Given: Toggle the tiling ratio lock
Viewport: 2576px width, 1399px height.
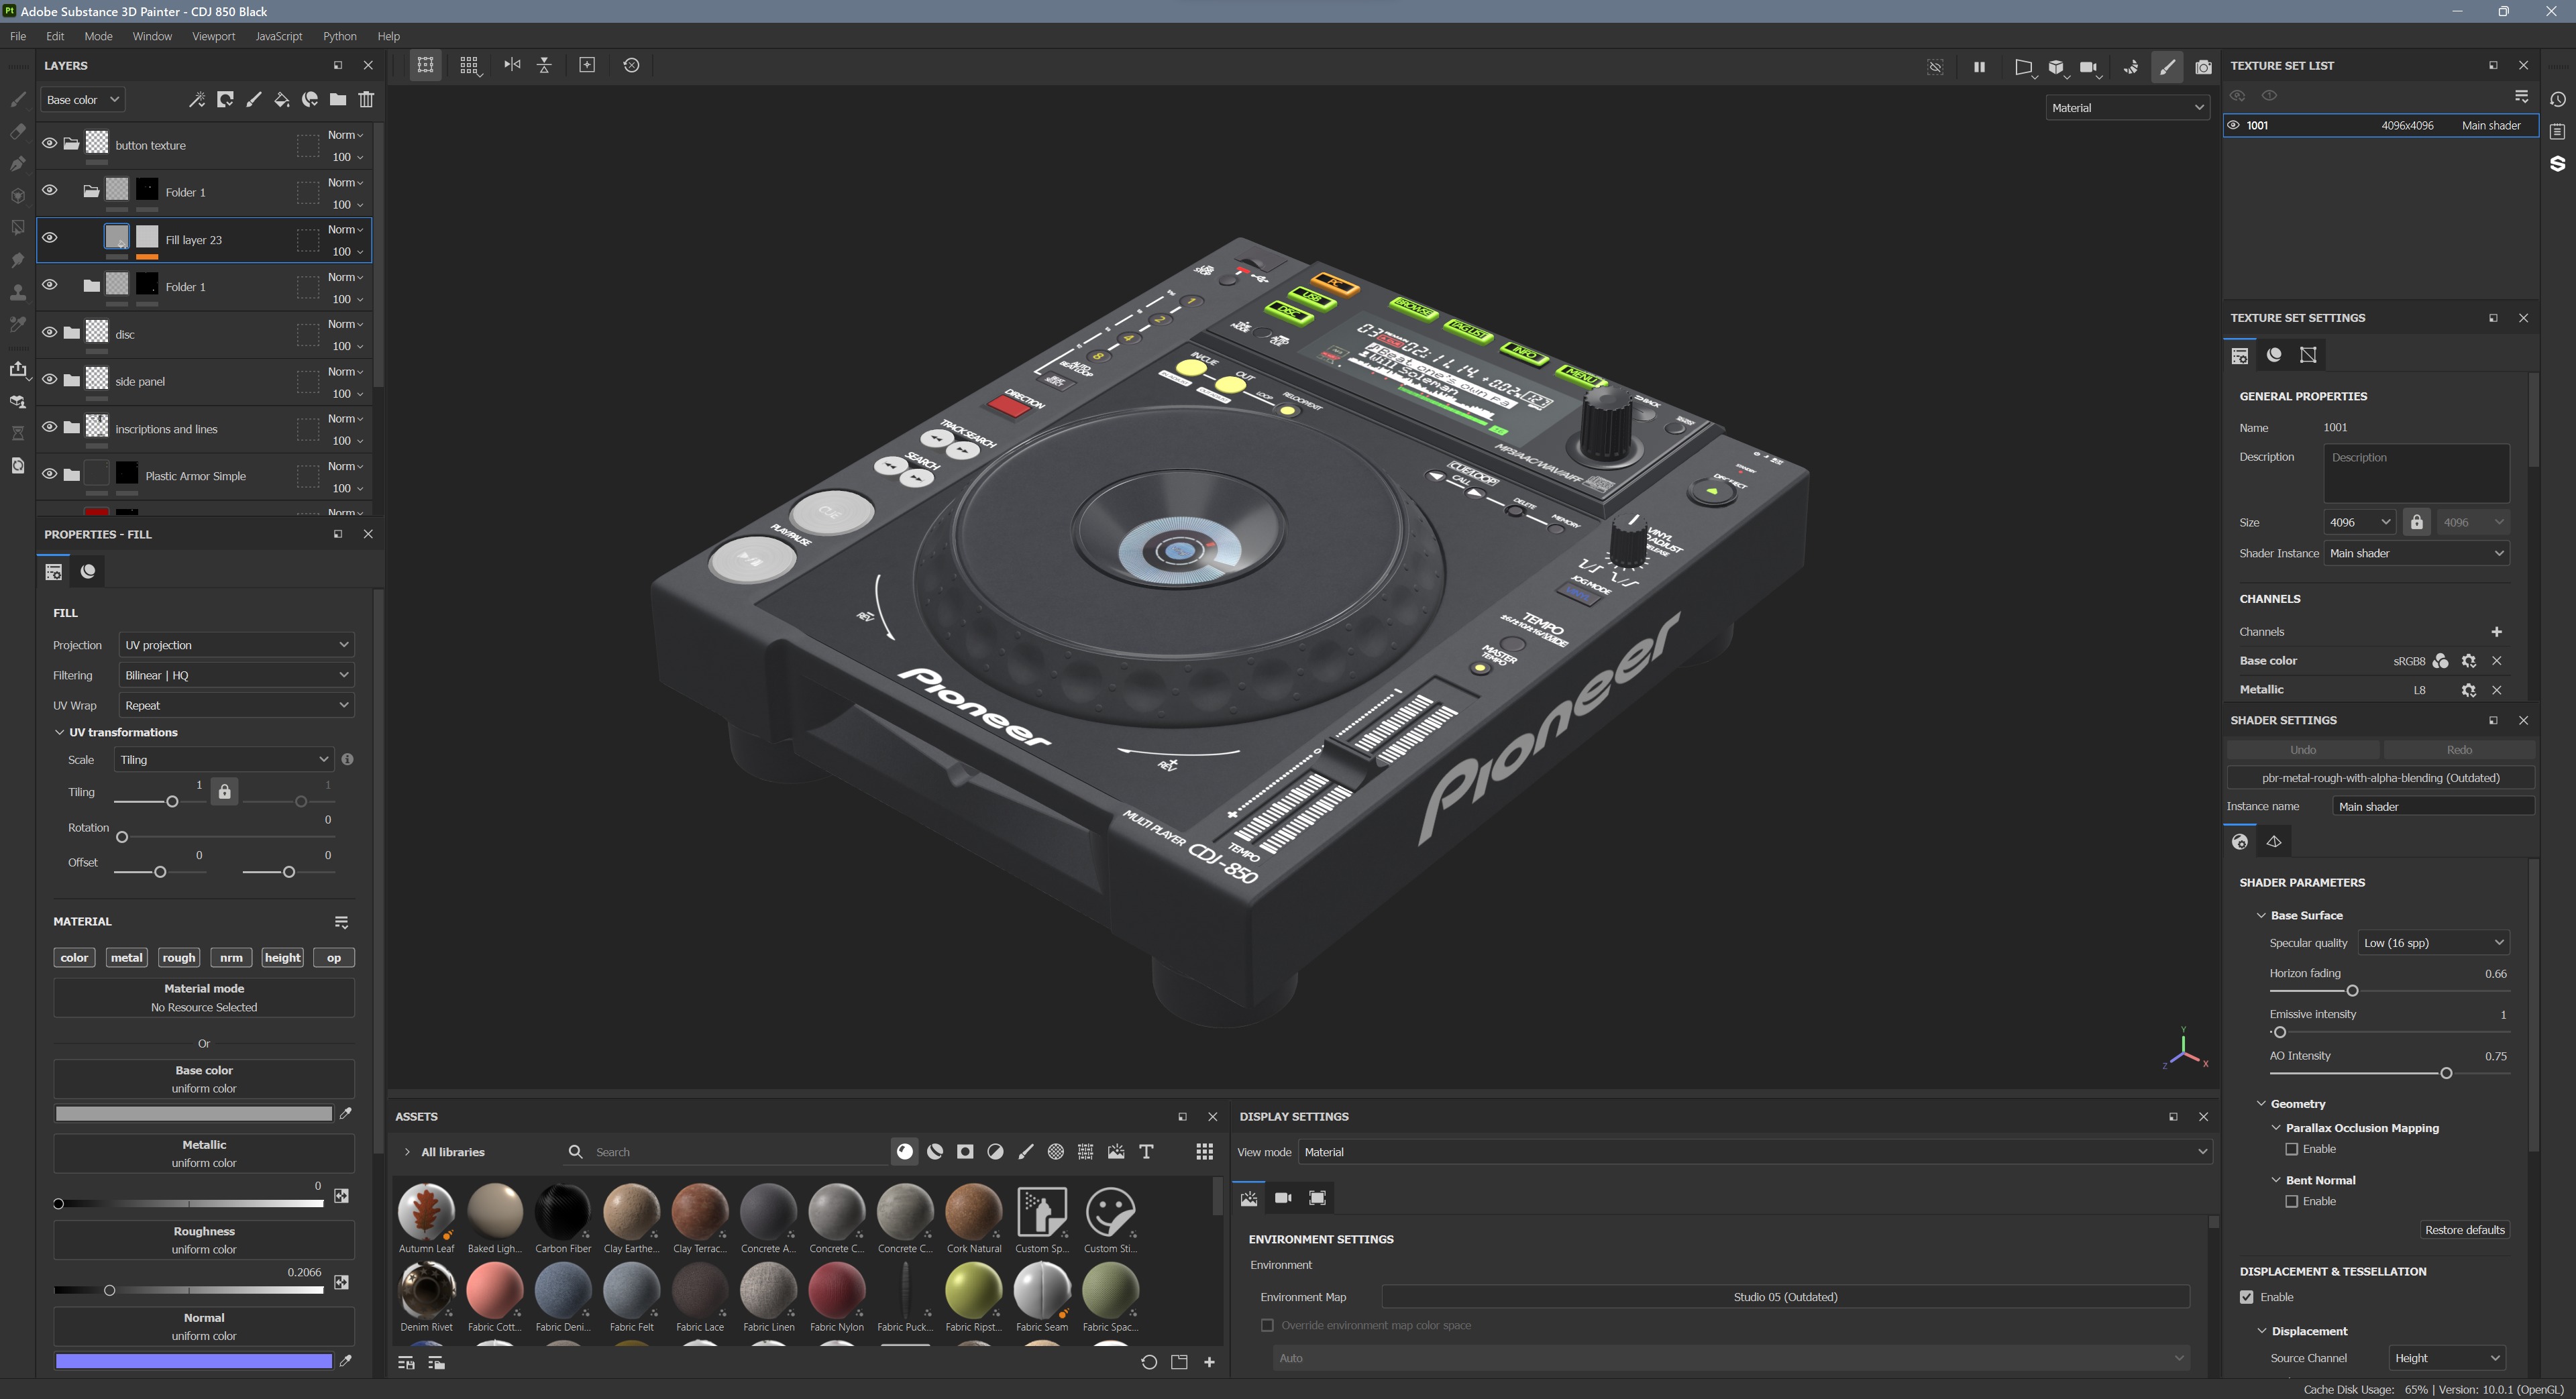Looking at the screenshot, I should [x=225, y=791].
